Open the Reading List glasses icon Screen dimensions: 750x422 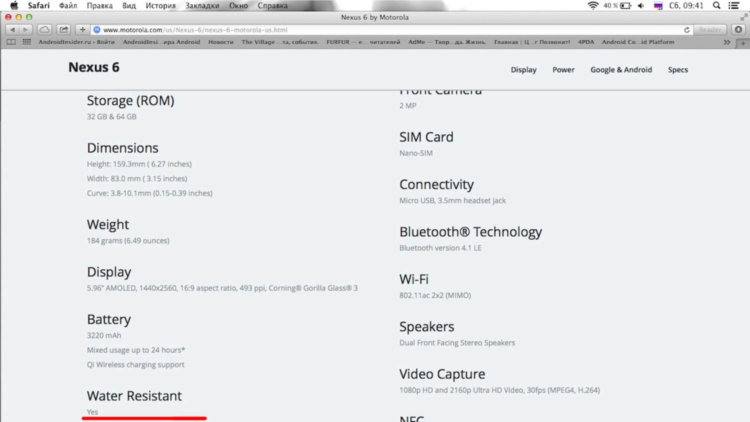click(x=12, y=42)
